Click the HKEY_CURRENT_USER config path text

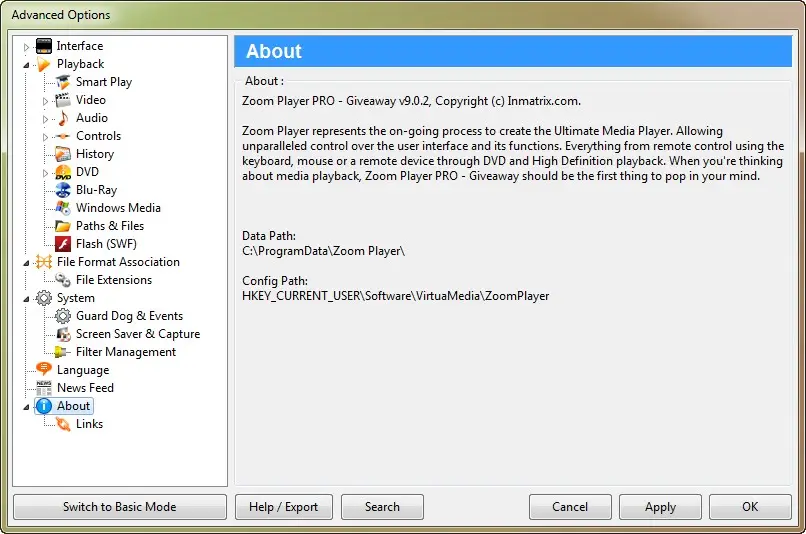[x=395, y=296]
